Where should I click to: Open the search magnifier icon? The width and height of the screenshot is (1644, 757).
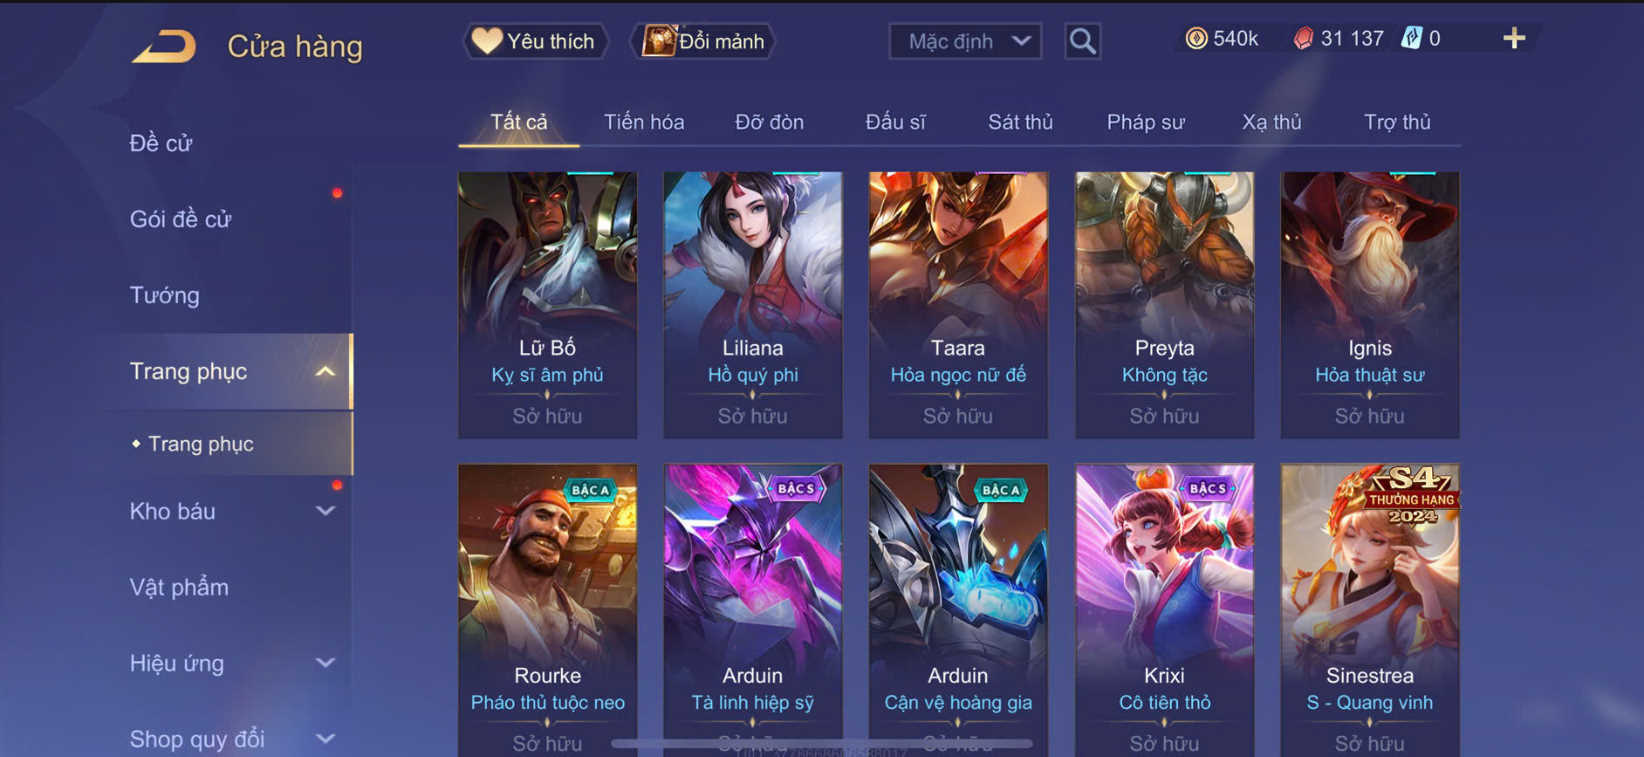pyautogui.click(x=1082, y=42)
